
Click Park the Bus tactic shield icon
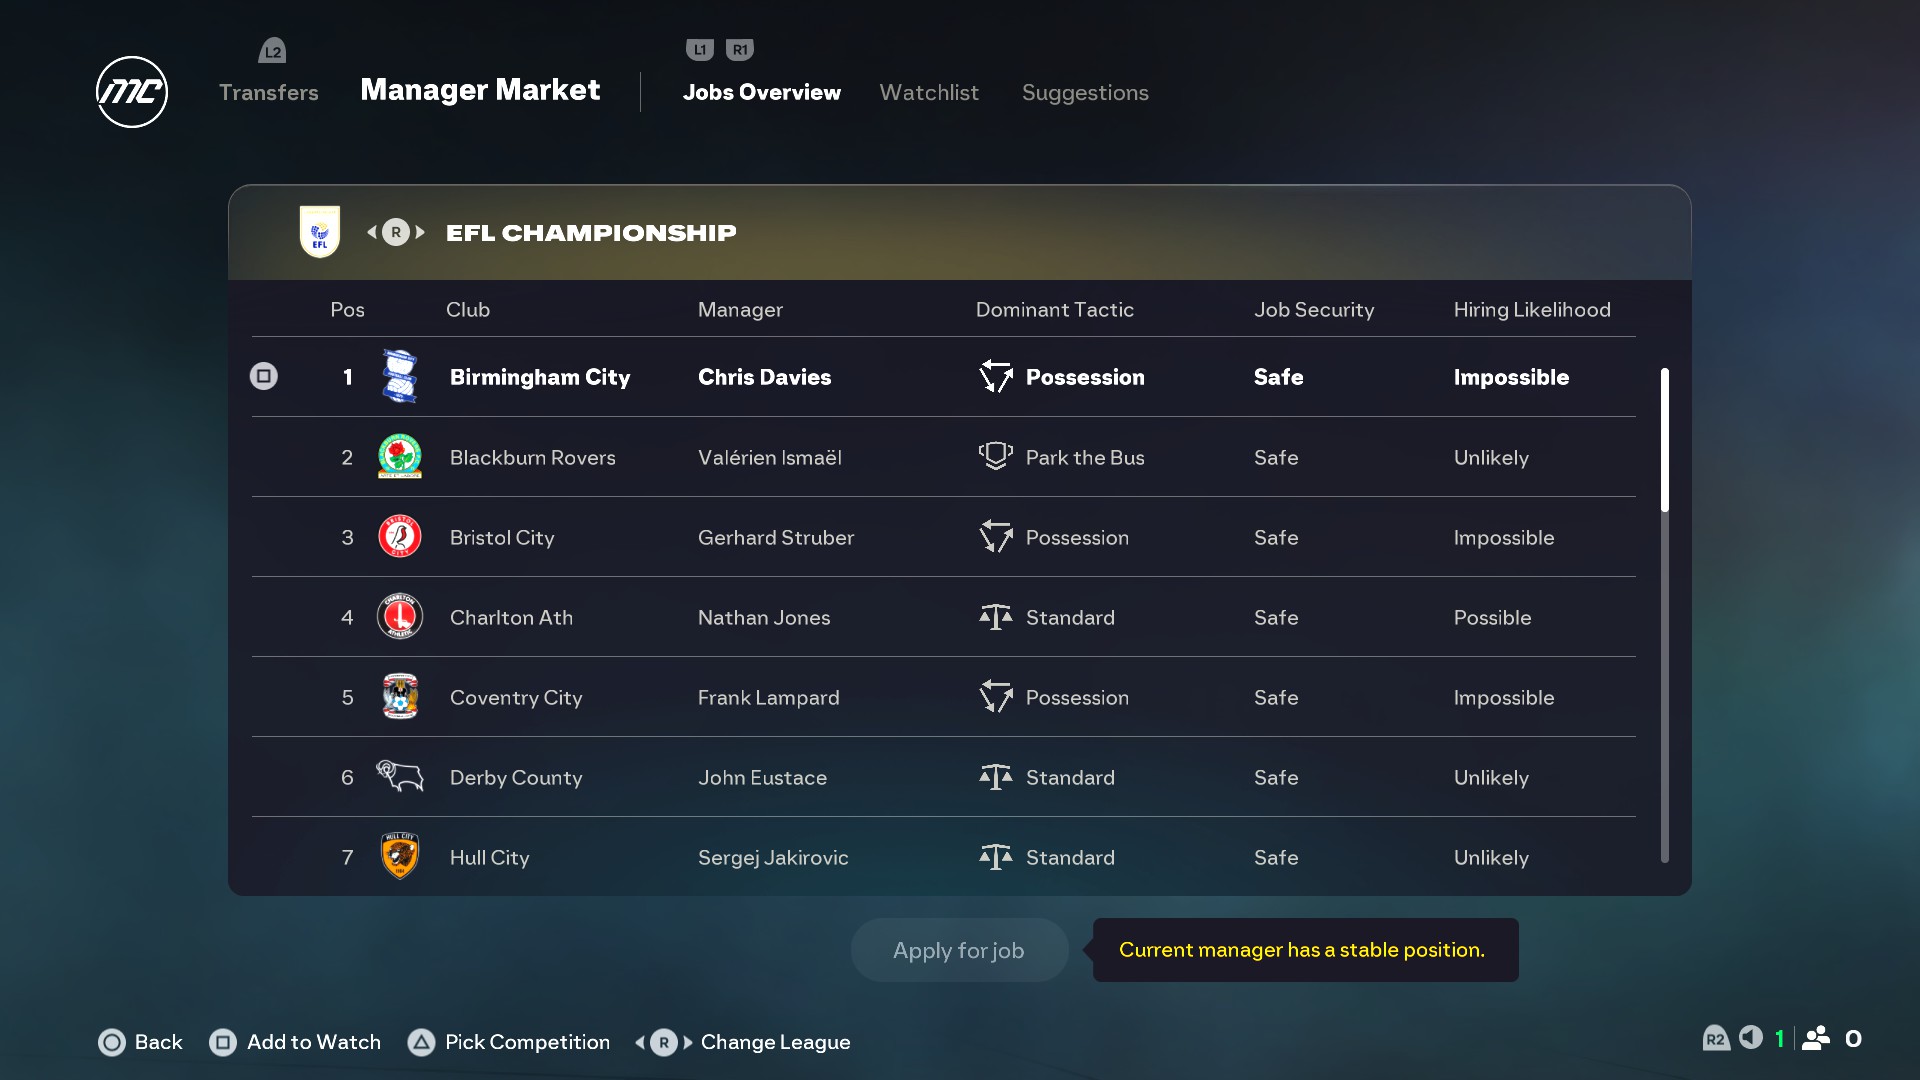[995, 456]
